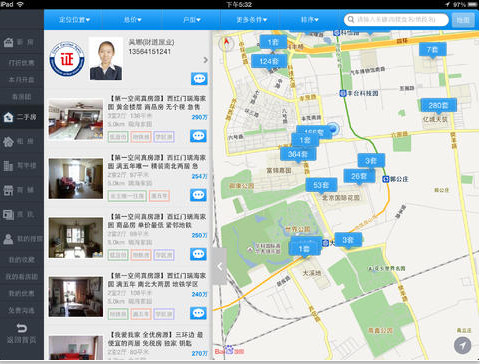Focus the keyword search input field

coord(396,20)
